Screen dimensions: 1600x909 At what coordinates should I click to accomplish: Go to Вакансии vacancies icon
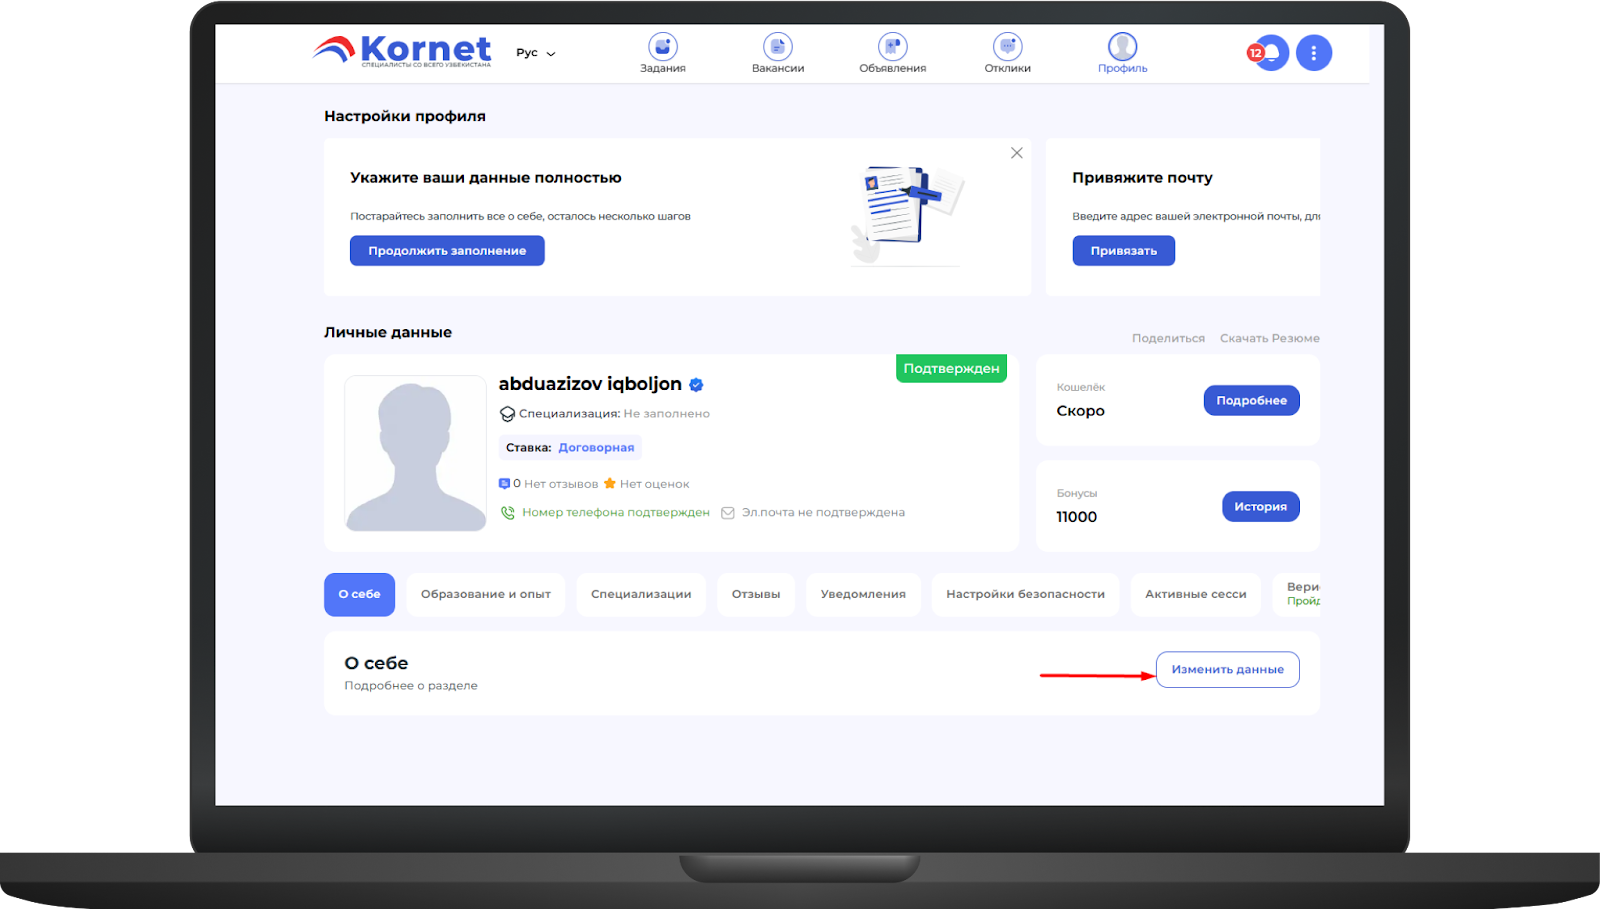pyautogui.click(x=777, y=48)
